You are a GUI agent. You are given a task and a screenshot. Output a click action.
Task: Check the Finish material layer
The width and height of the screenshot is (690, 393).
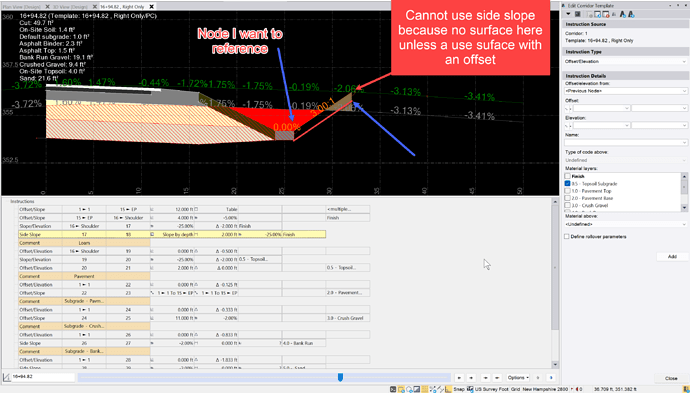(568, 176)
